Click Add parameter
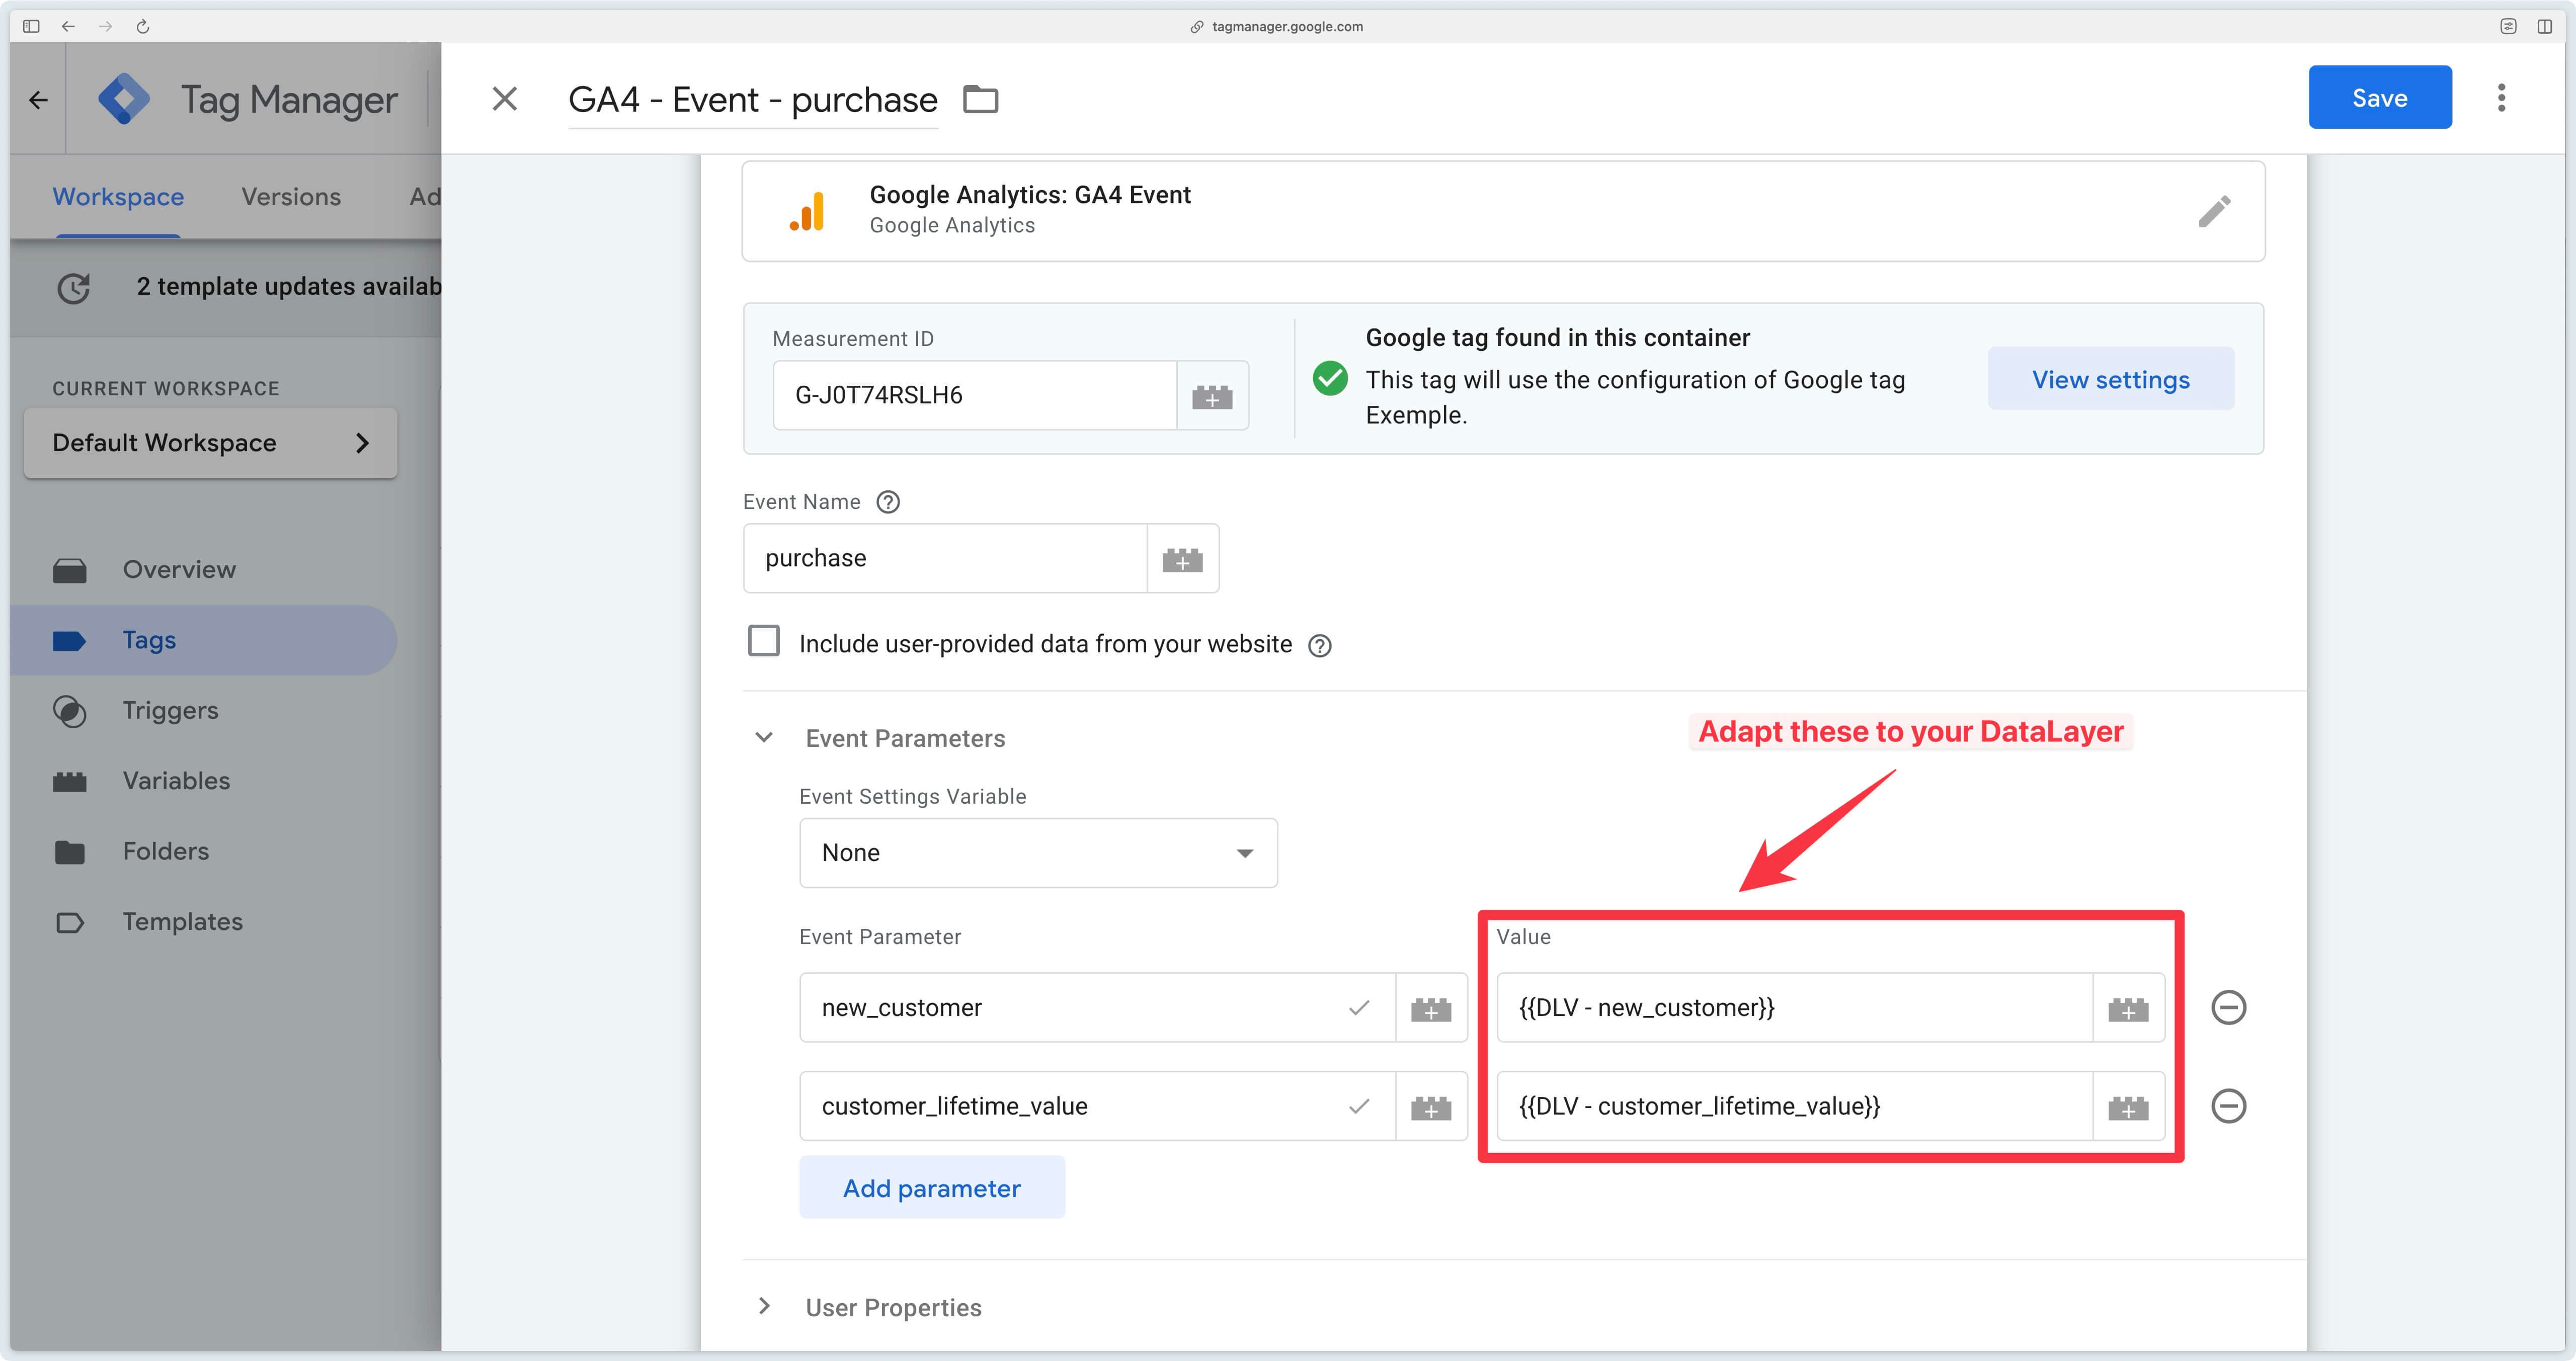This screenshot has height=1361, width=2576. tap(932, 1188)
